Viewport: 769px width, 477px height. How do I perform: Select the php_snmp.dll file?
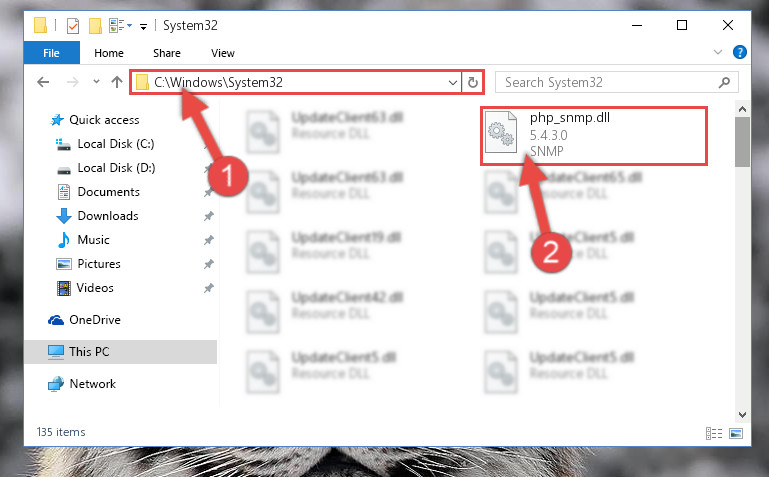[x=593, y=135]
